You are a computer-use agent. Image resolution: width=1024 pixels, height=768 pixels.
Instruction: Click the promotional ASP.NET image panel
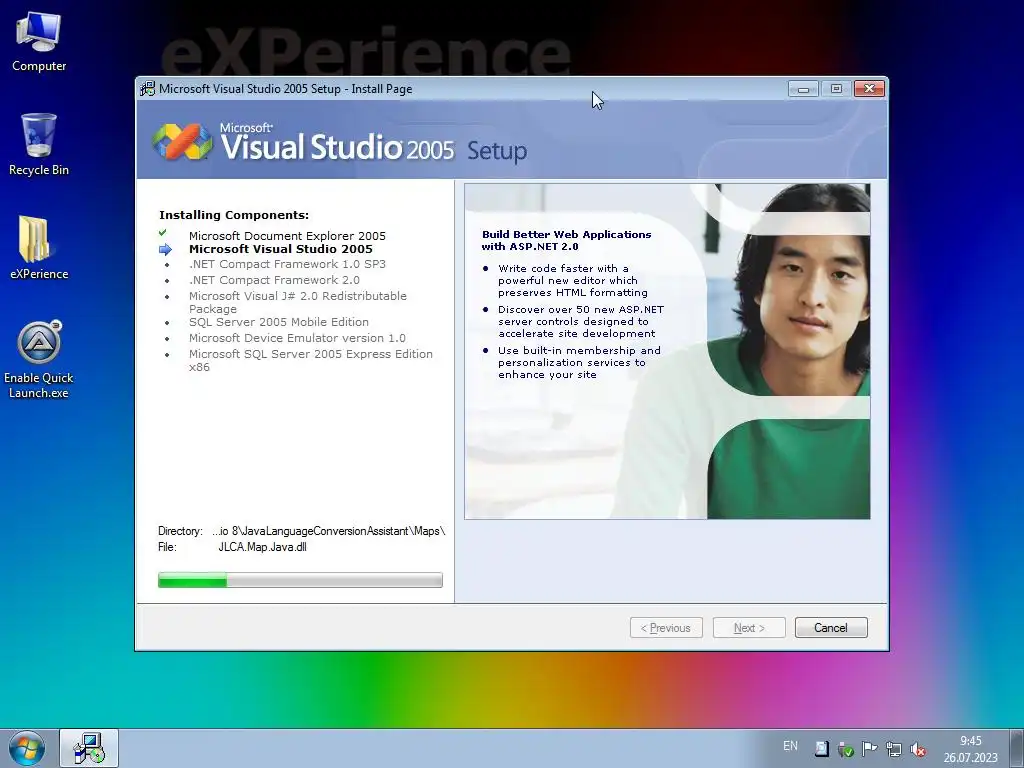(667, 351)
